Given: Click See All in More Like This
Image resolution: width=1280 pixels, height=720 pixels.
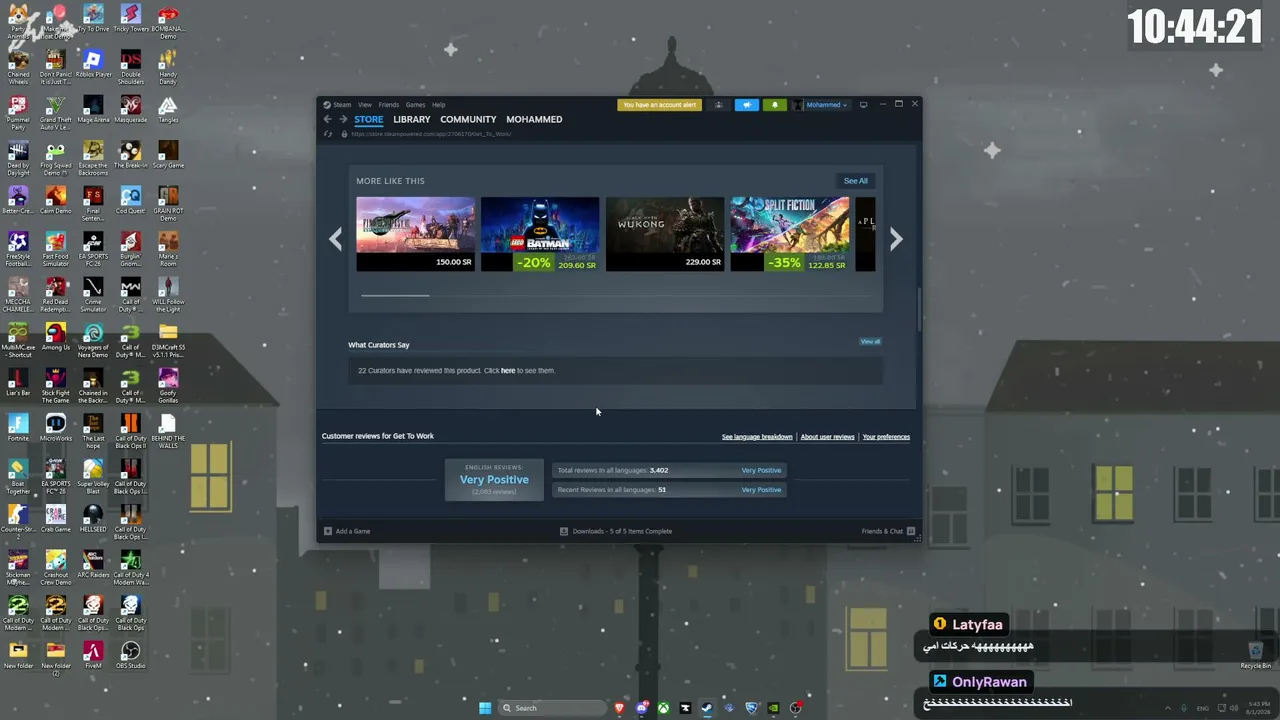Looking at the screenshot, I should click(855, 181).
